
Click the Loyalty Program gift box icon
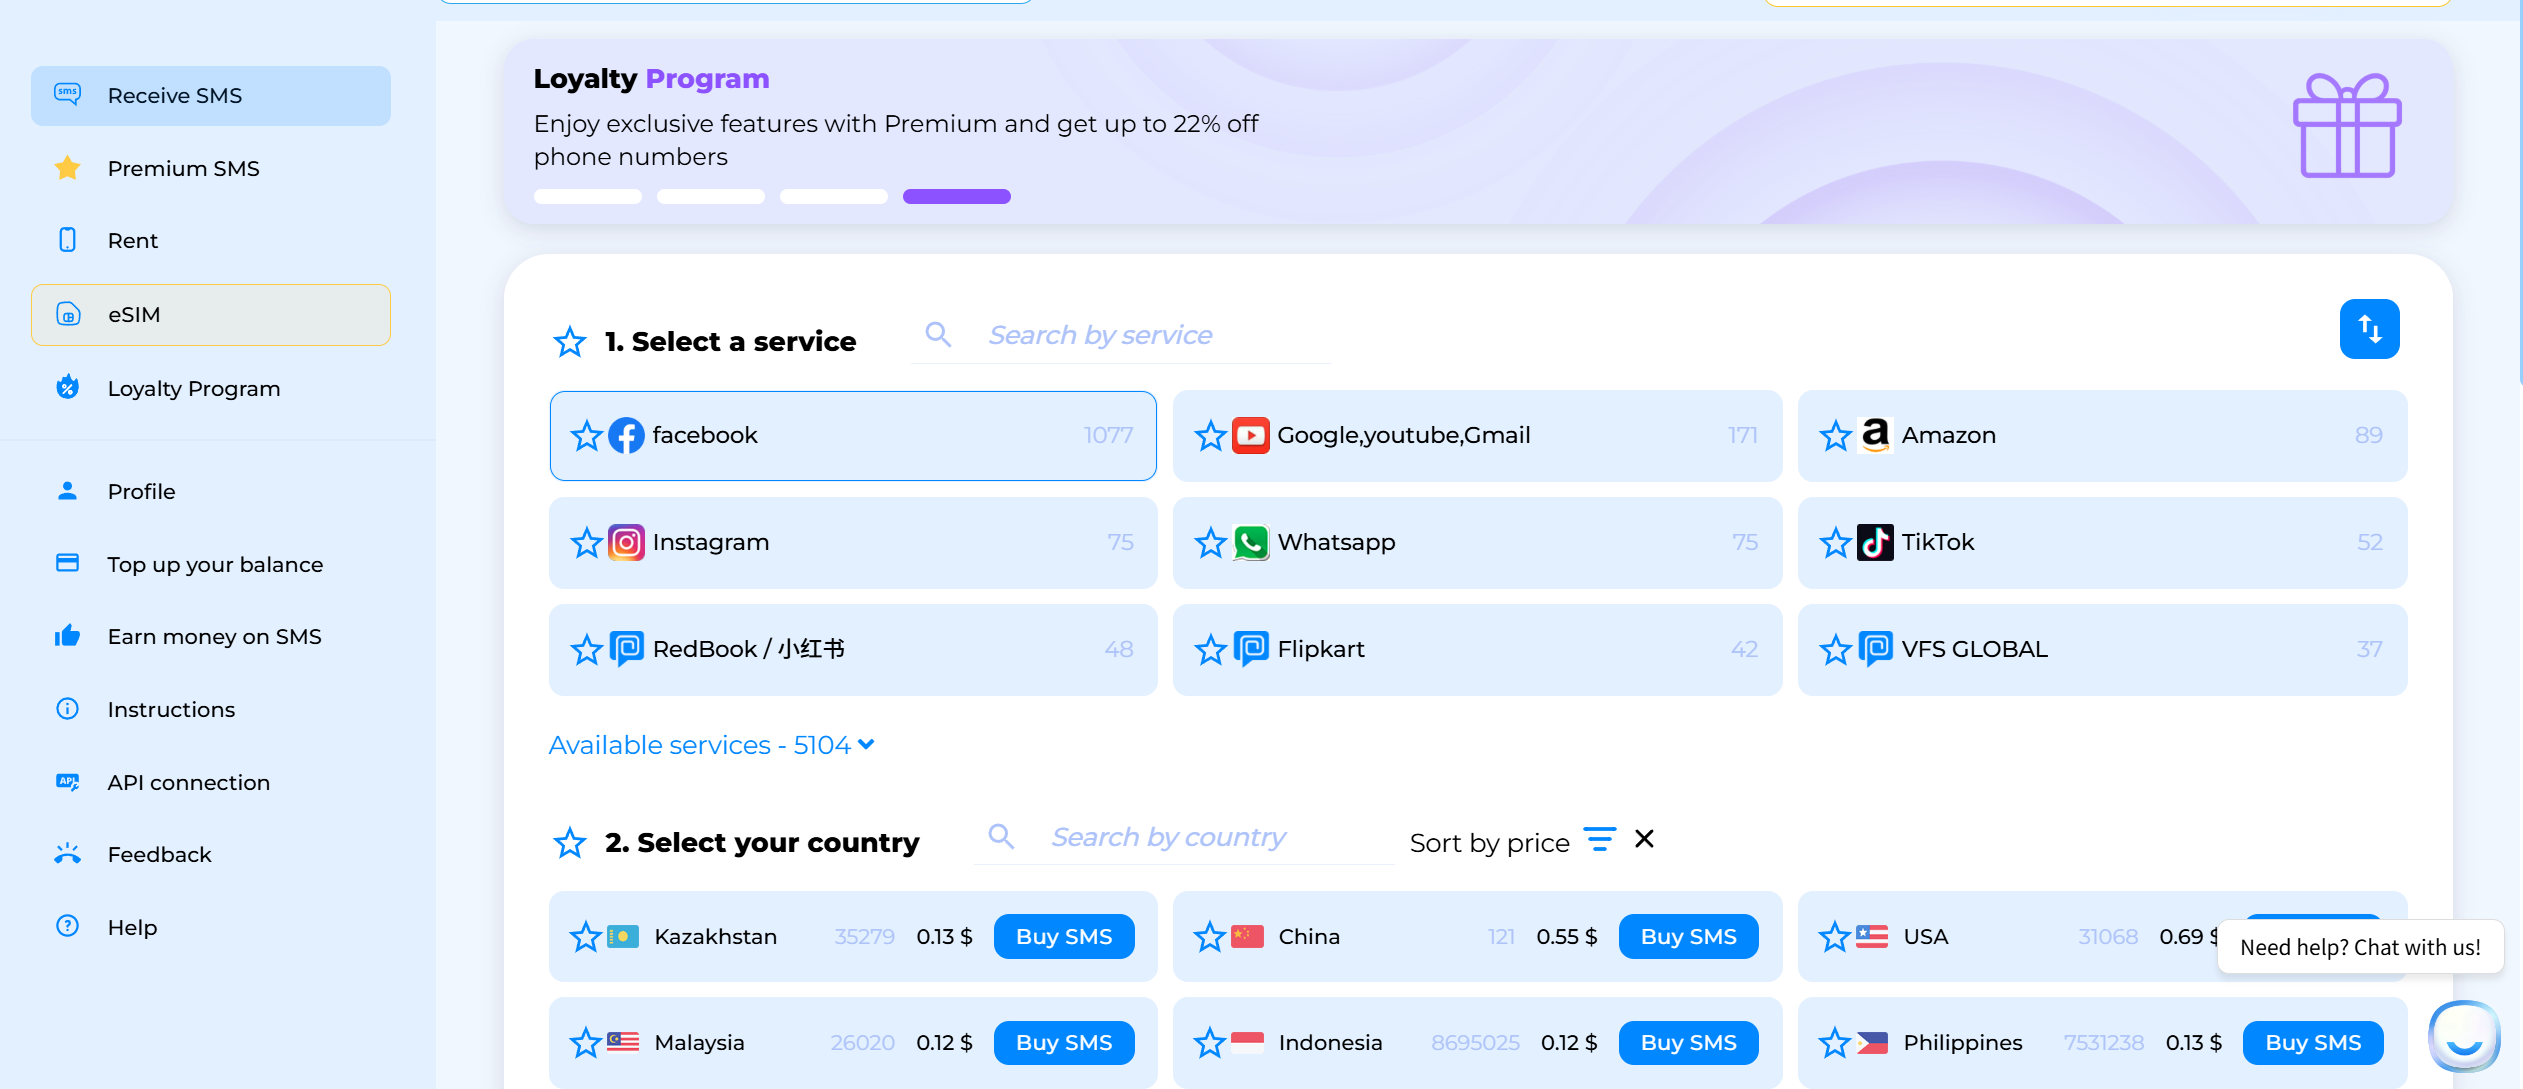click(x=2346, y=126)
